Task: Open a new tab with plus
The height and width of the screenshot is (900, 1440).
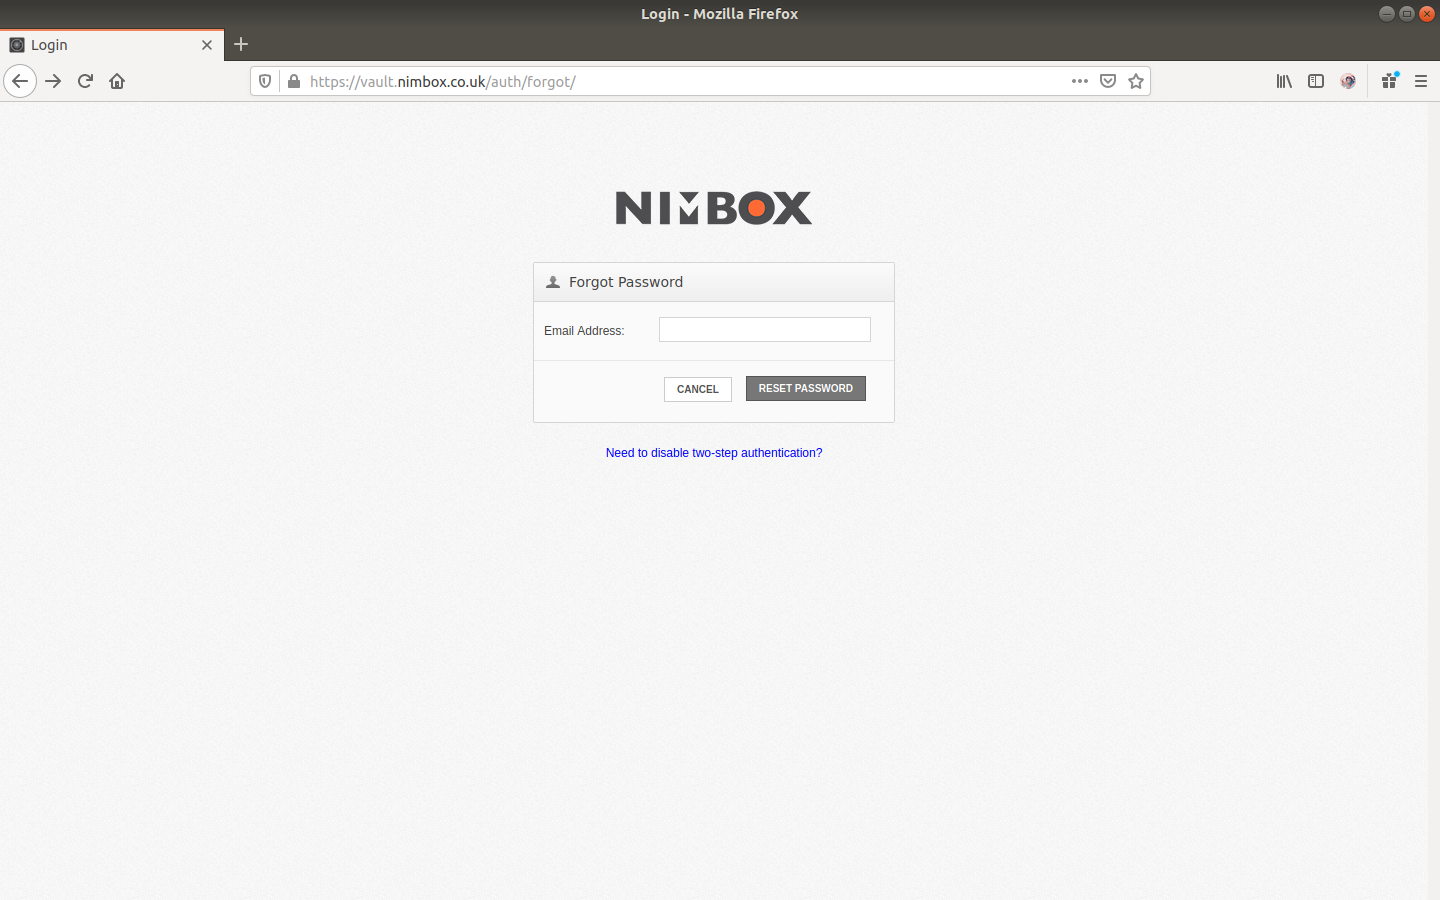Action: coord(241,44)
